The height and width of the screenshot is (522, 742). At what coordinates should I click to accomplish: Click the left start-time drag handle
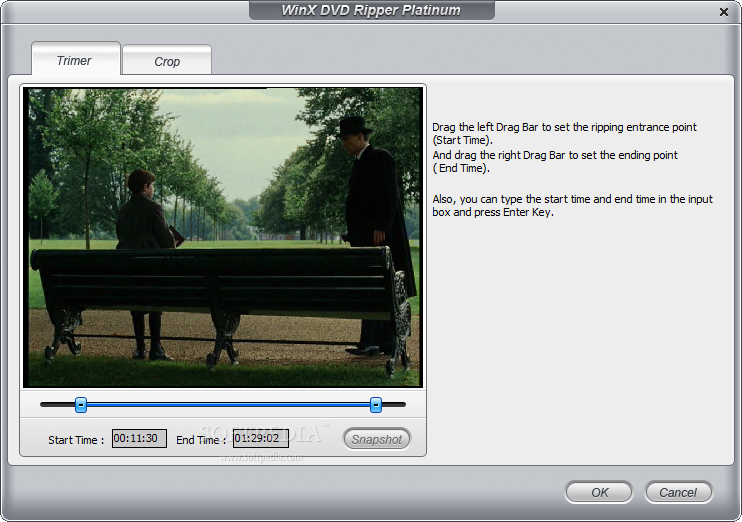[x=81, y=405]
